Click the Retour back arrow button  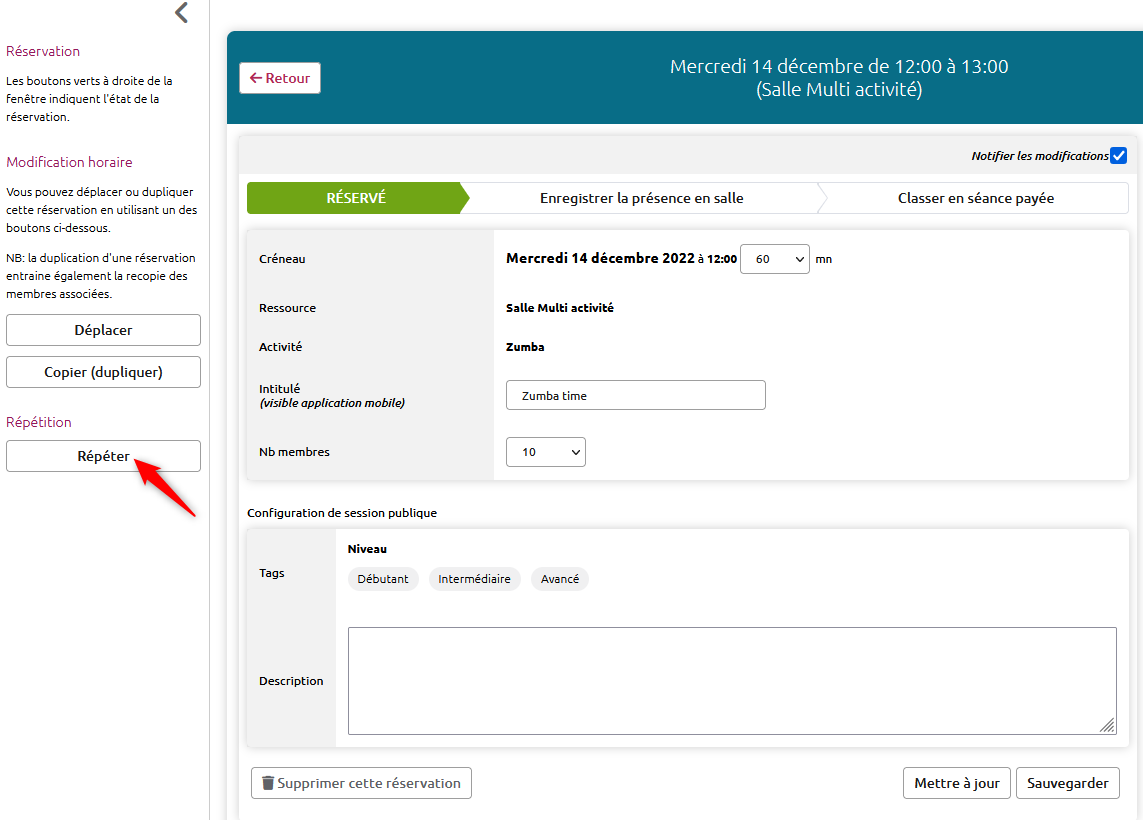(x=280, y=78)
